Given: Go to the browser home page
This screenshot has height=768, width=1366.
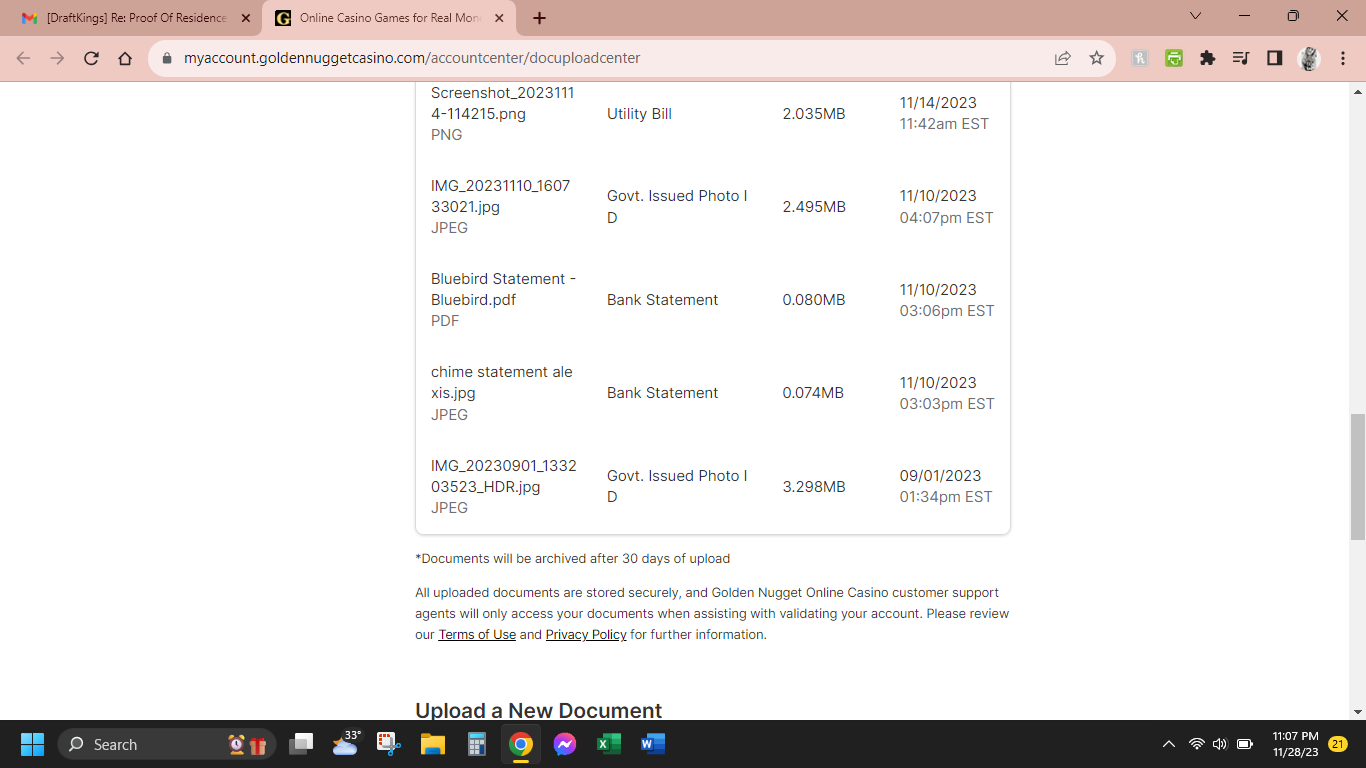Looking at the screenshot, I should coord(125,58).
